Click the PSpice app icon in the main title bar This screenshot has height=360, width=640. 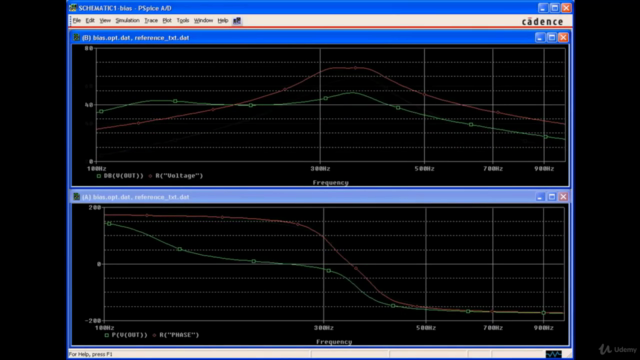[x=73, y=8]
